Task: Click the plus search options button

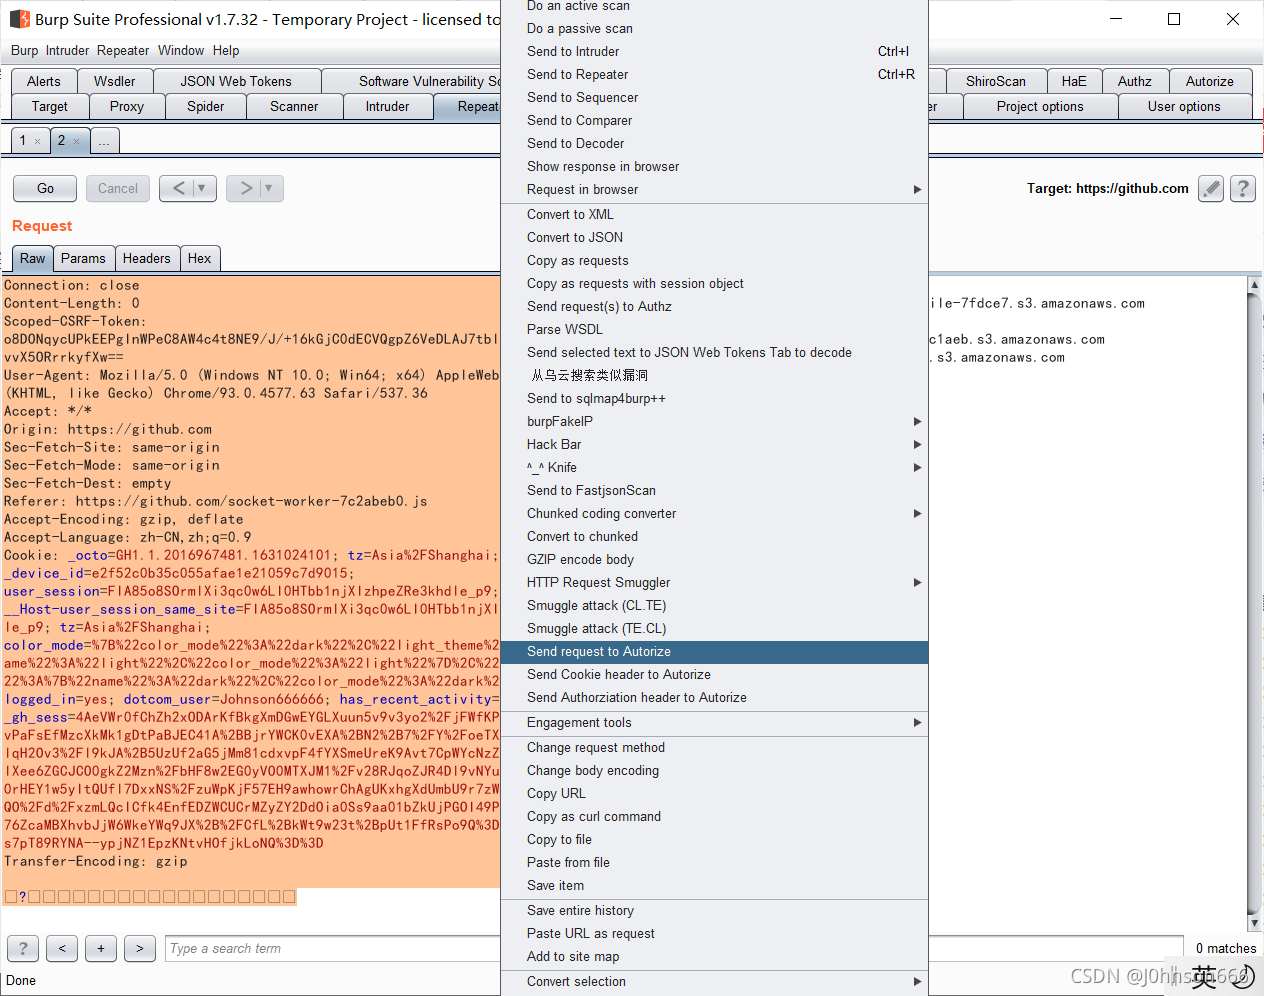Action: tap(101, 948)
